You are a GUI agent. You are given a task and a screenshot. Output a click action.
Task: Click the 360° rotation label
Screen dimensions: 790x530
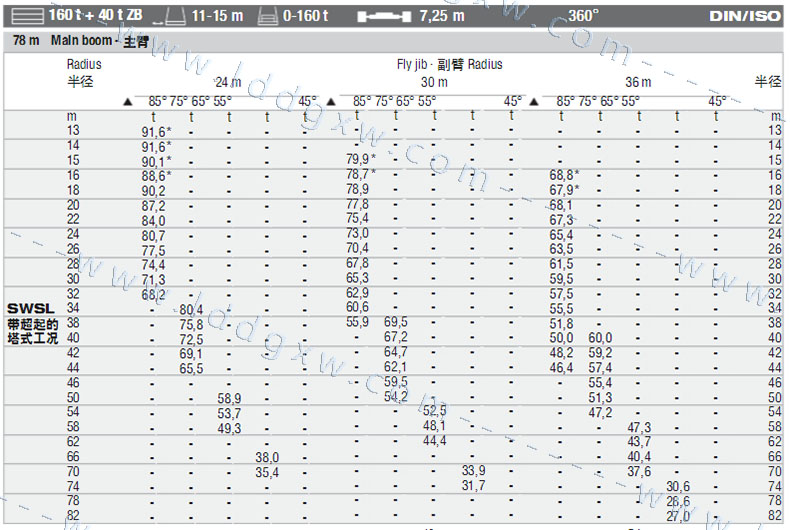point(583,16)
